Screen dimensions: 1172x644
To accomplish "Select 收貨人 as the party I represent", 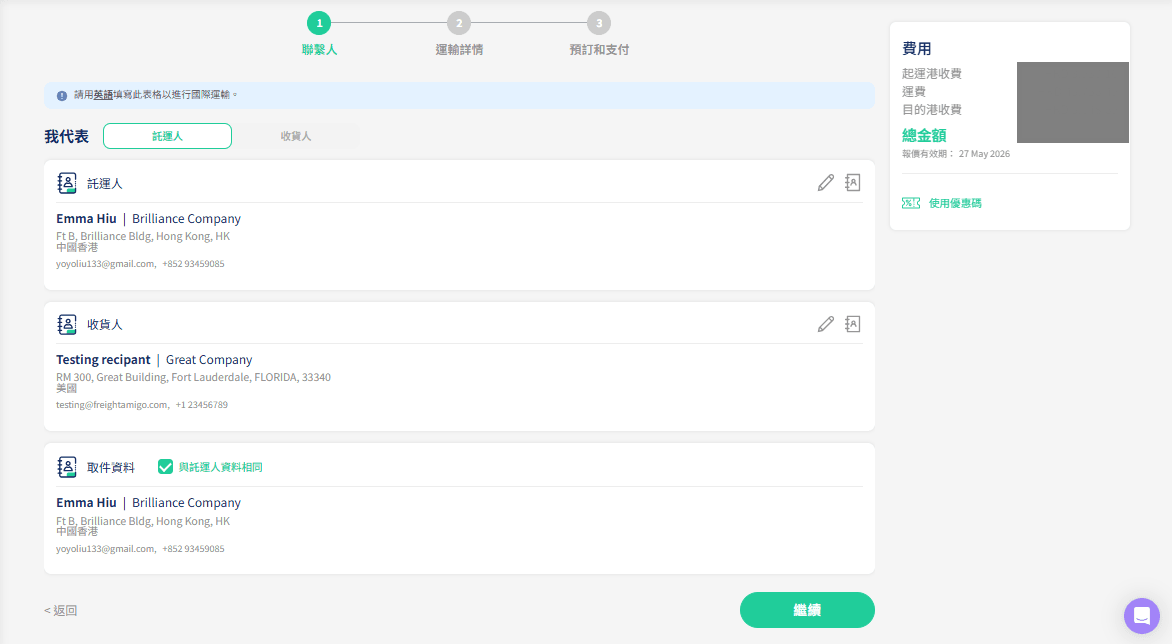I will coord(296,136).
